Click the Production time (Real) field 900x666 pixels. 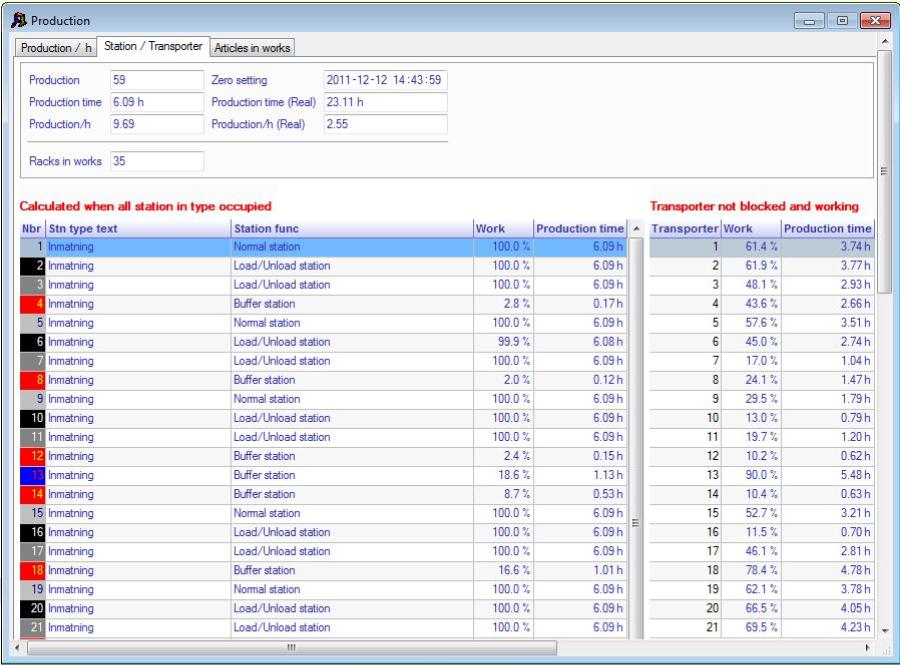tap(384, 102)
